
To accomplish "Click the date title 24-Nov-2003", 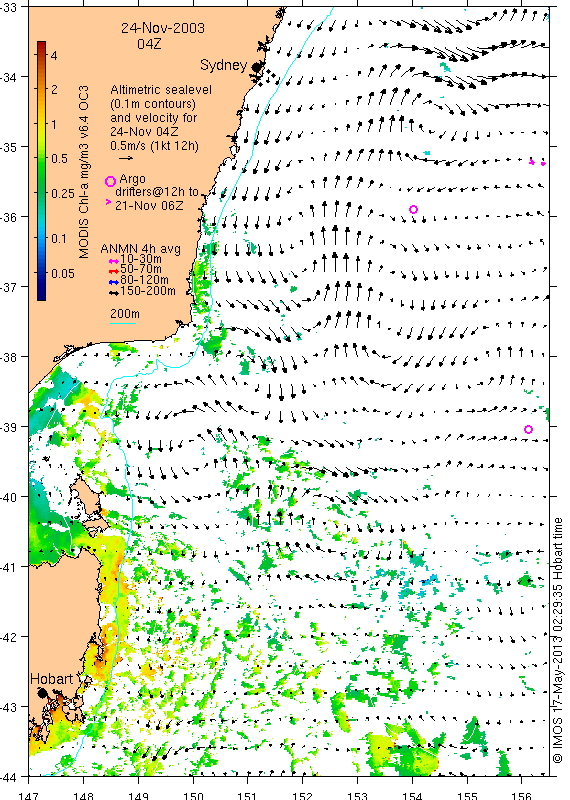I will [x=163, y=28].
